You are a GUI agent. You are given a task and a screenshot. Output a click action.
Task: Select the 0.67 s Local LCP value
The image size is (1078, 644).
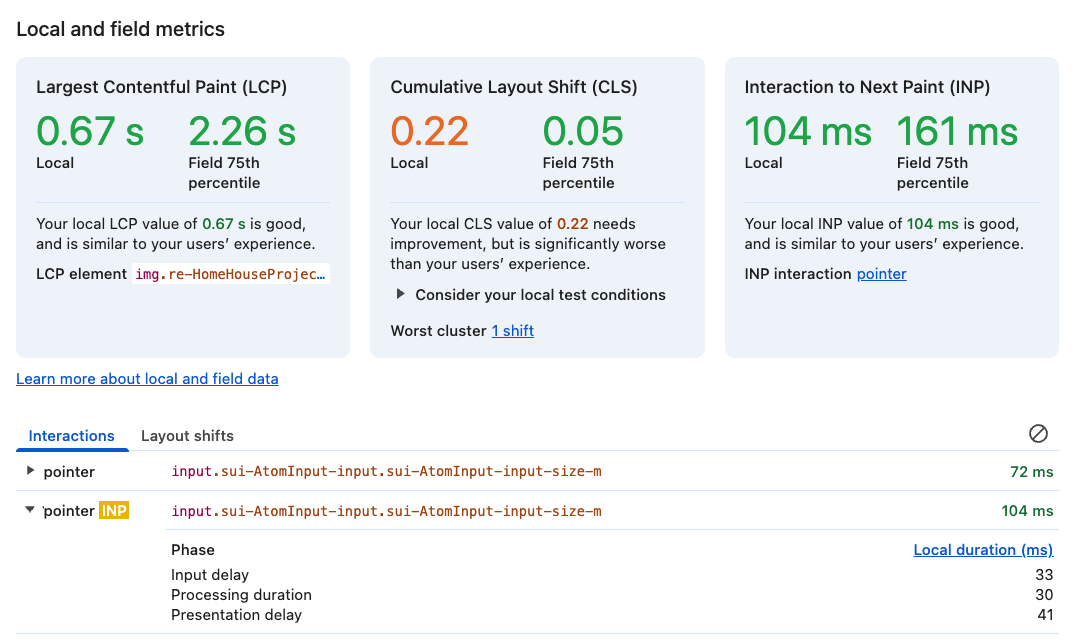(89, 131)
